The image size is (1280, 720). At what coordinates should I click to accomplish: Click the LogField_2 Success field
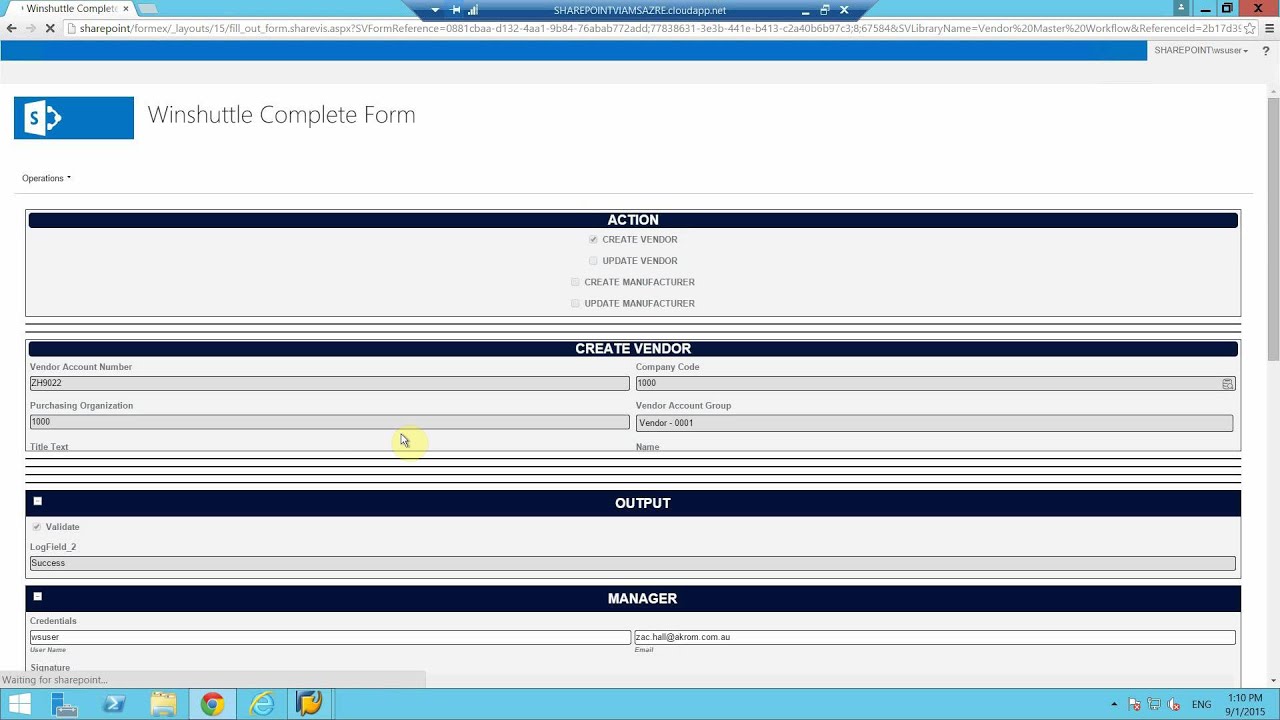click(x=632, y=563)
